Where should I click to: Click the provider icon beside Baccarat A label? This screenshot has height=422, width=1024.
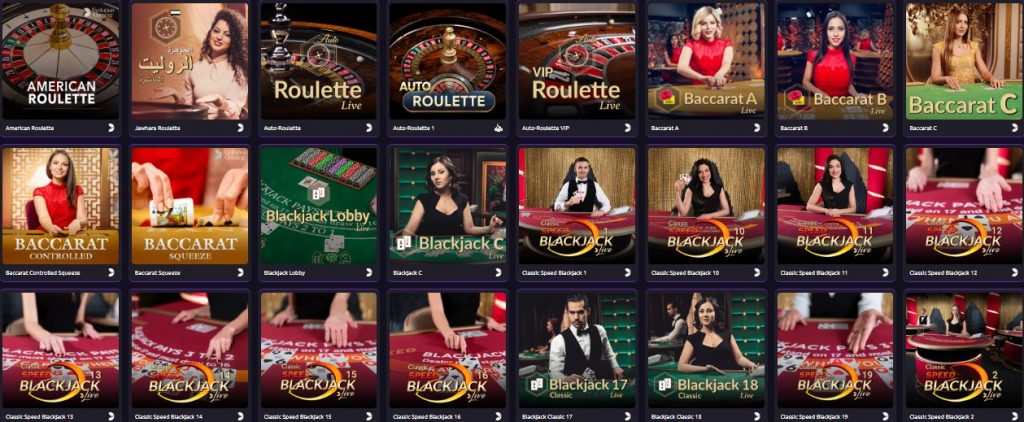[757, 128]
